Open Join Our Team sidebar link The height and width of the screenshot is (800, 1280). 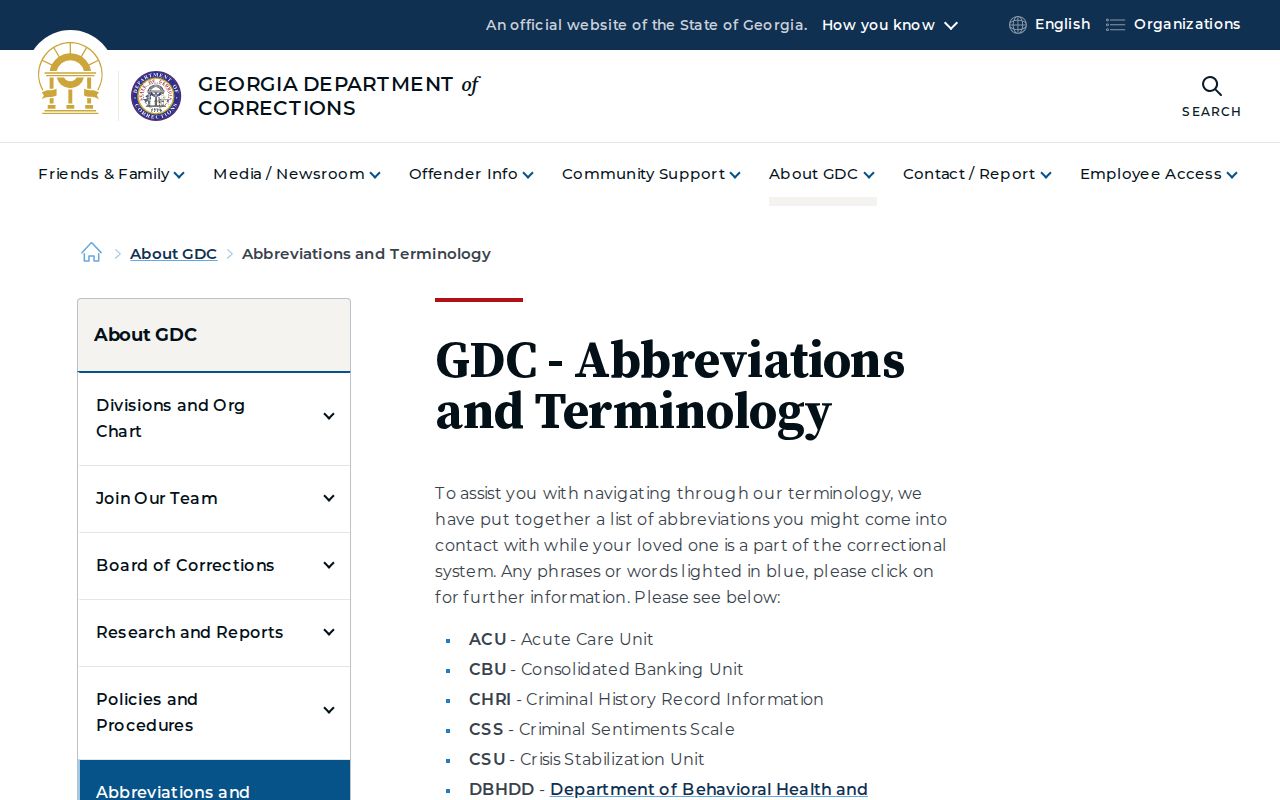(156, 498)
